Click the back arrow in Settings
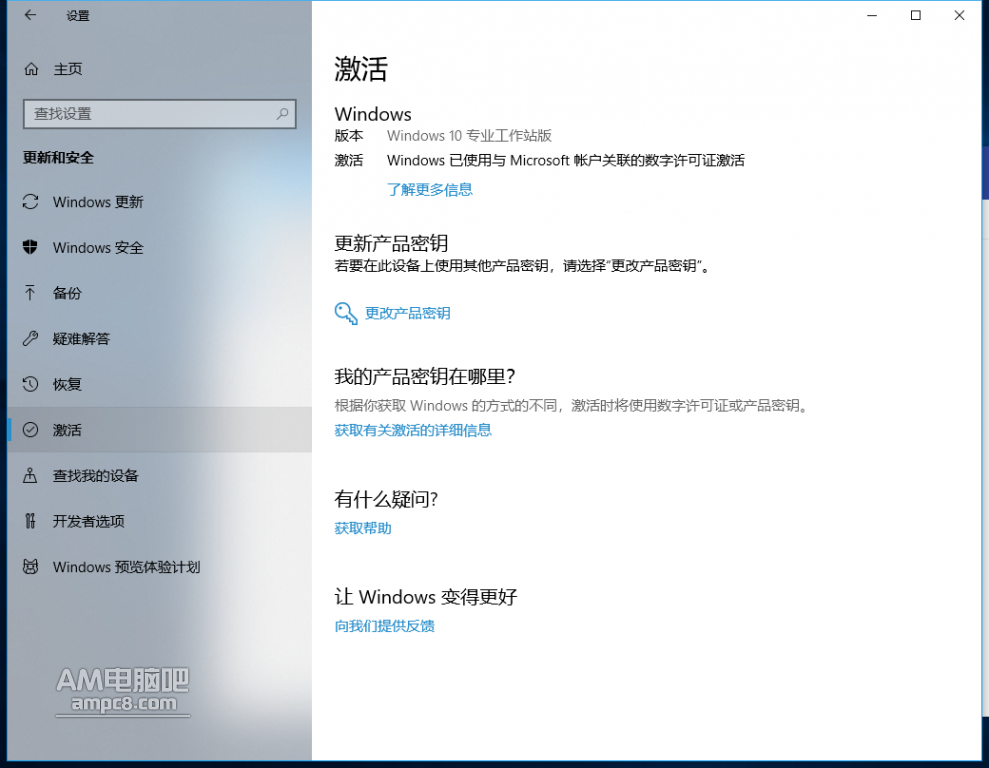This screenshot has height=768, width=989. point(30,16)
